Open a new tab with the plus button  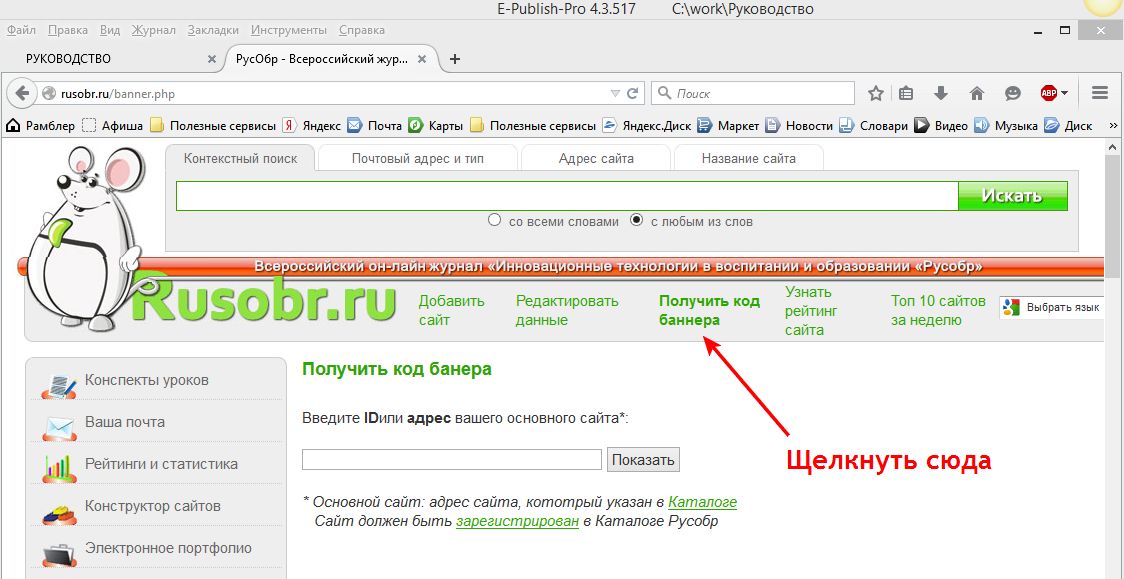pyautogui.click(x=455, y=59)
